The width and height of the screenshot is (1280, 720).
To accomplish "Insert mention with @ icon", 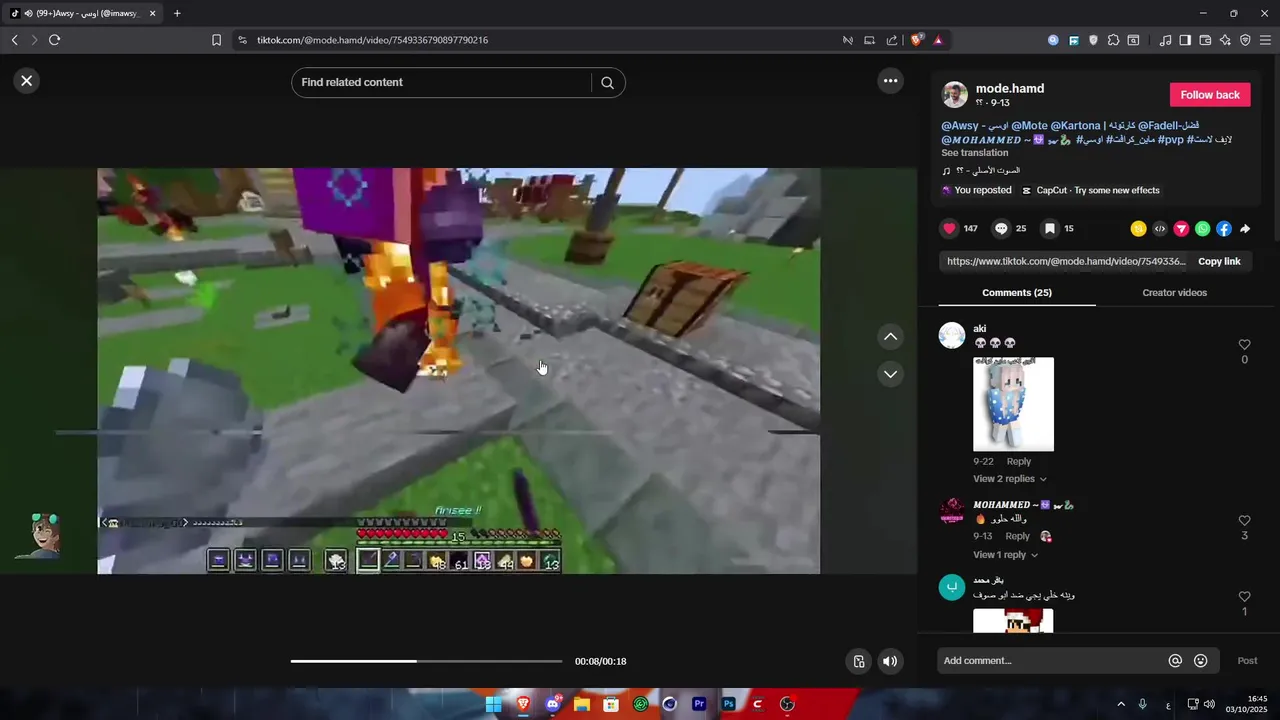I will (1175, 661).
